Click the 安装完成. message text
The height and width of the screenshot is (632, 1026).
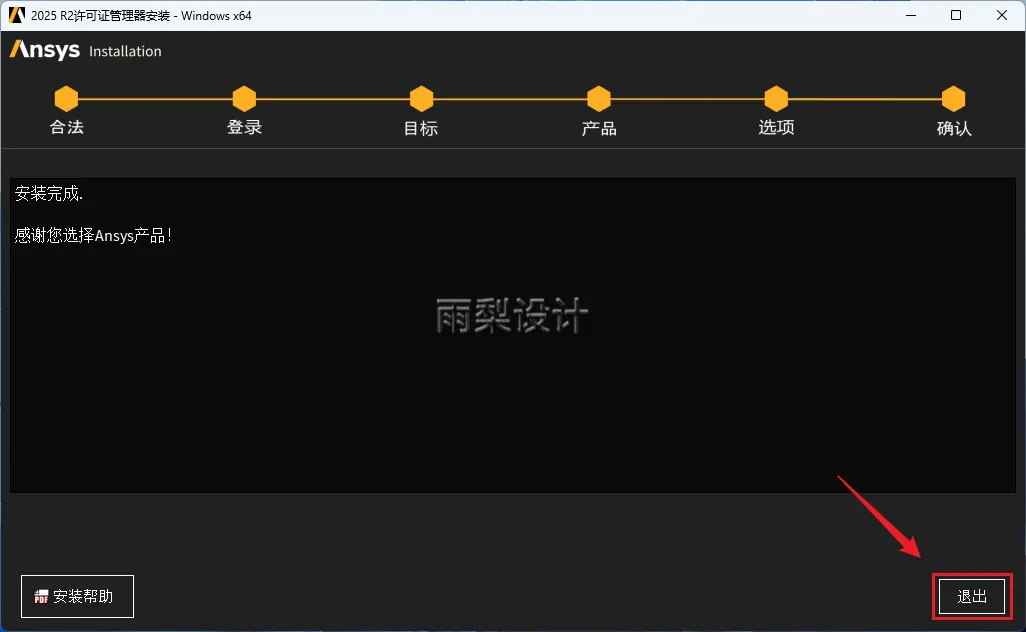[48, 194]
